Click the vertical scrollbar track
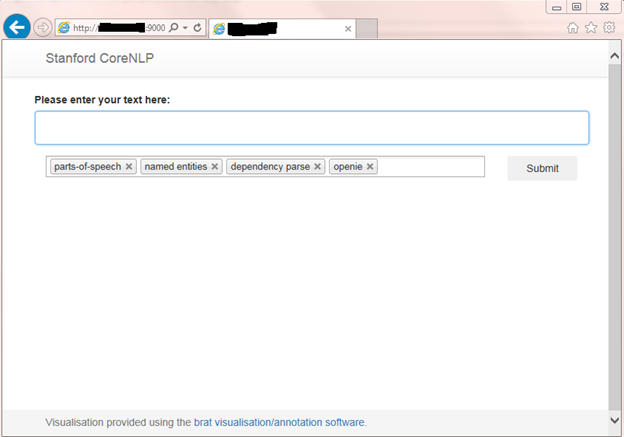624x437 pixels. [614, 237]
